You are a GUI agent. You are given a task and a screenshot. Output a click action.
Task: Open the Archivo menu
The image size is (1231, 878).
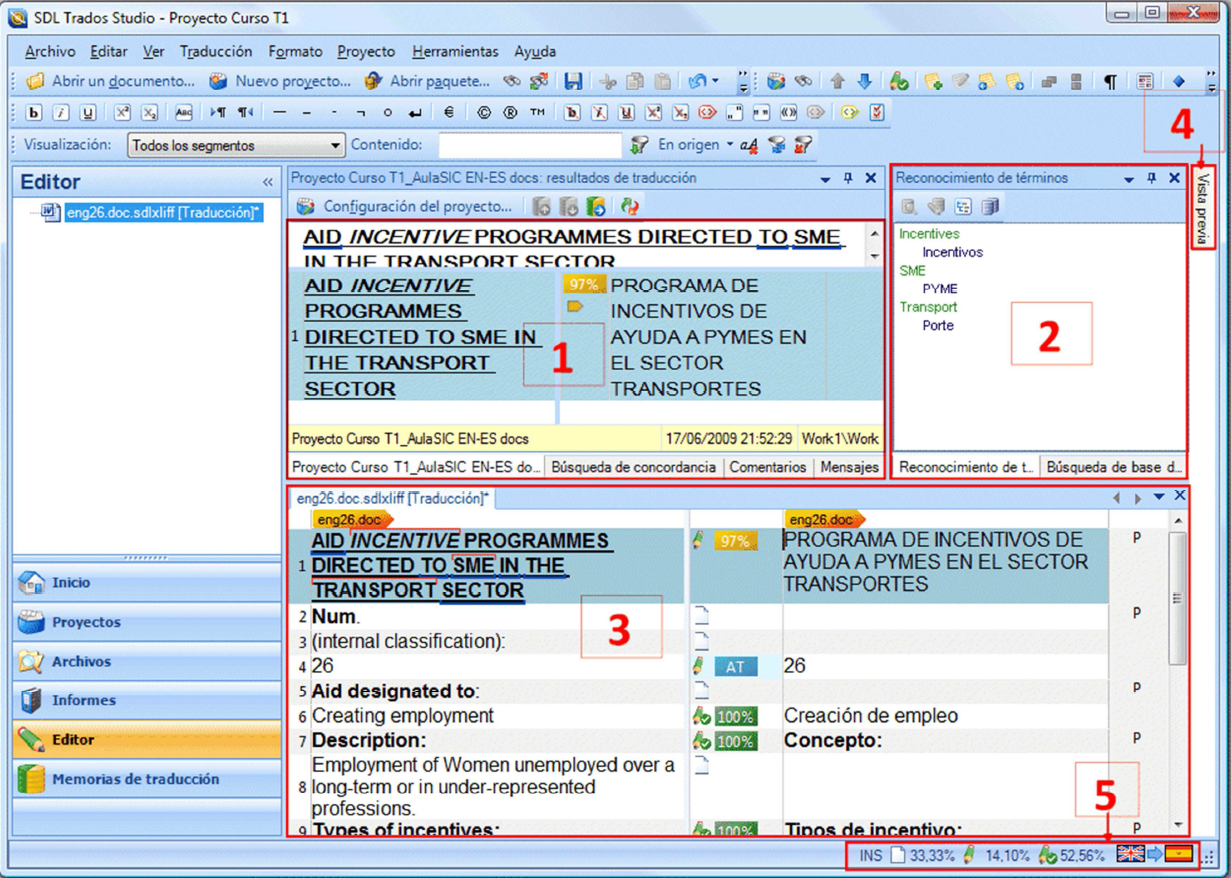pos(50,51)
